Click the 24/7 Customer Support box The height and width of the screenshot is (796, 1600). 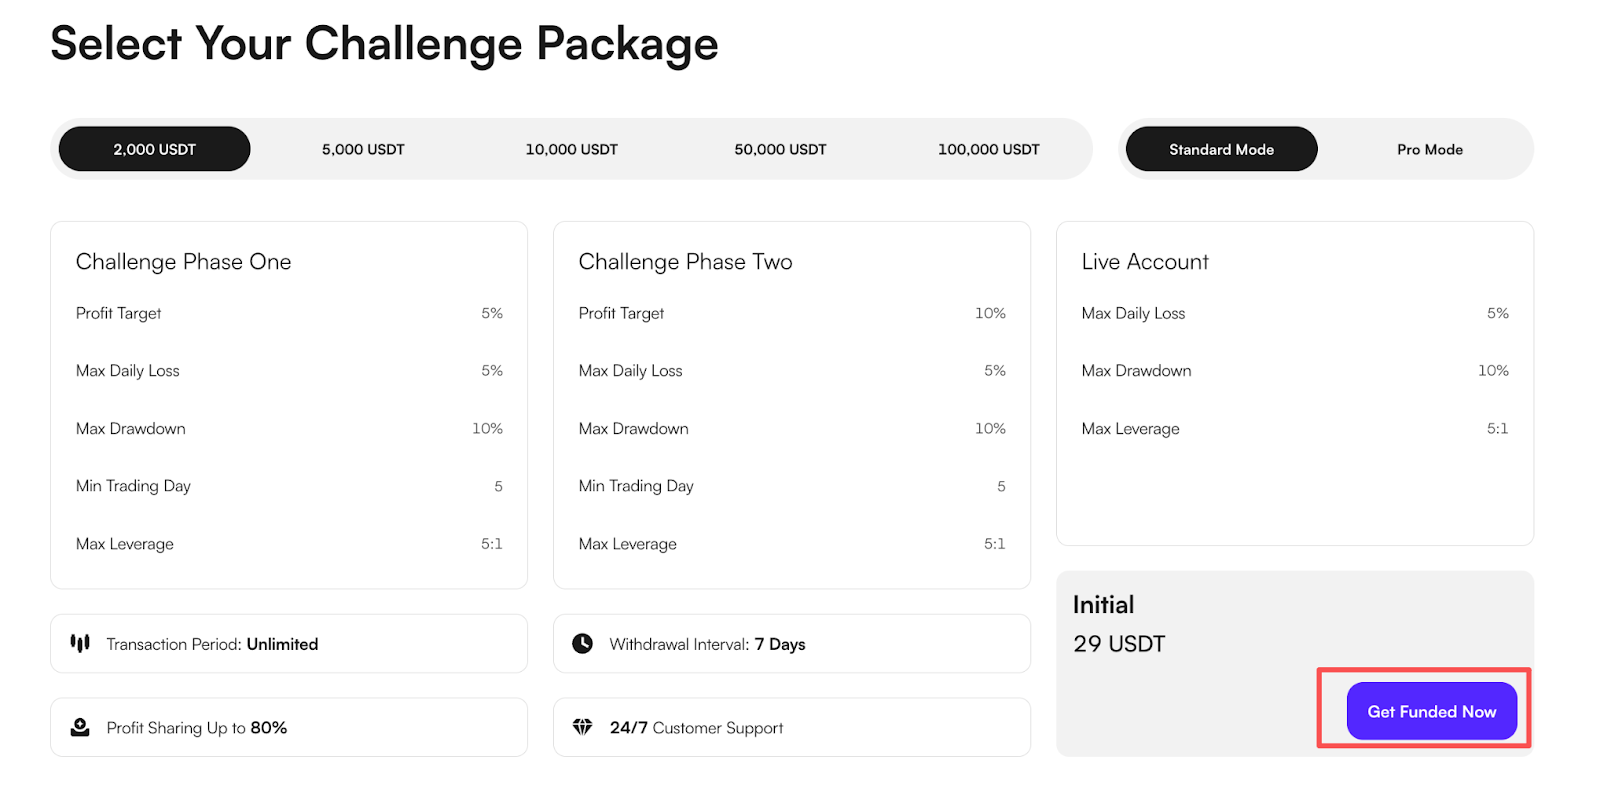pyautogui.click(x=791, y=728)
